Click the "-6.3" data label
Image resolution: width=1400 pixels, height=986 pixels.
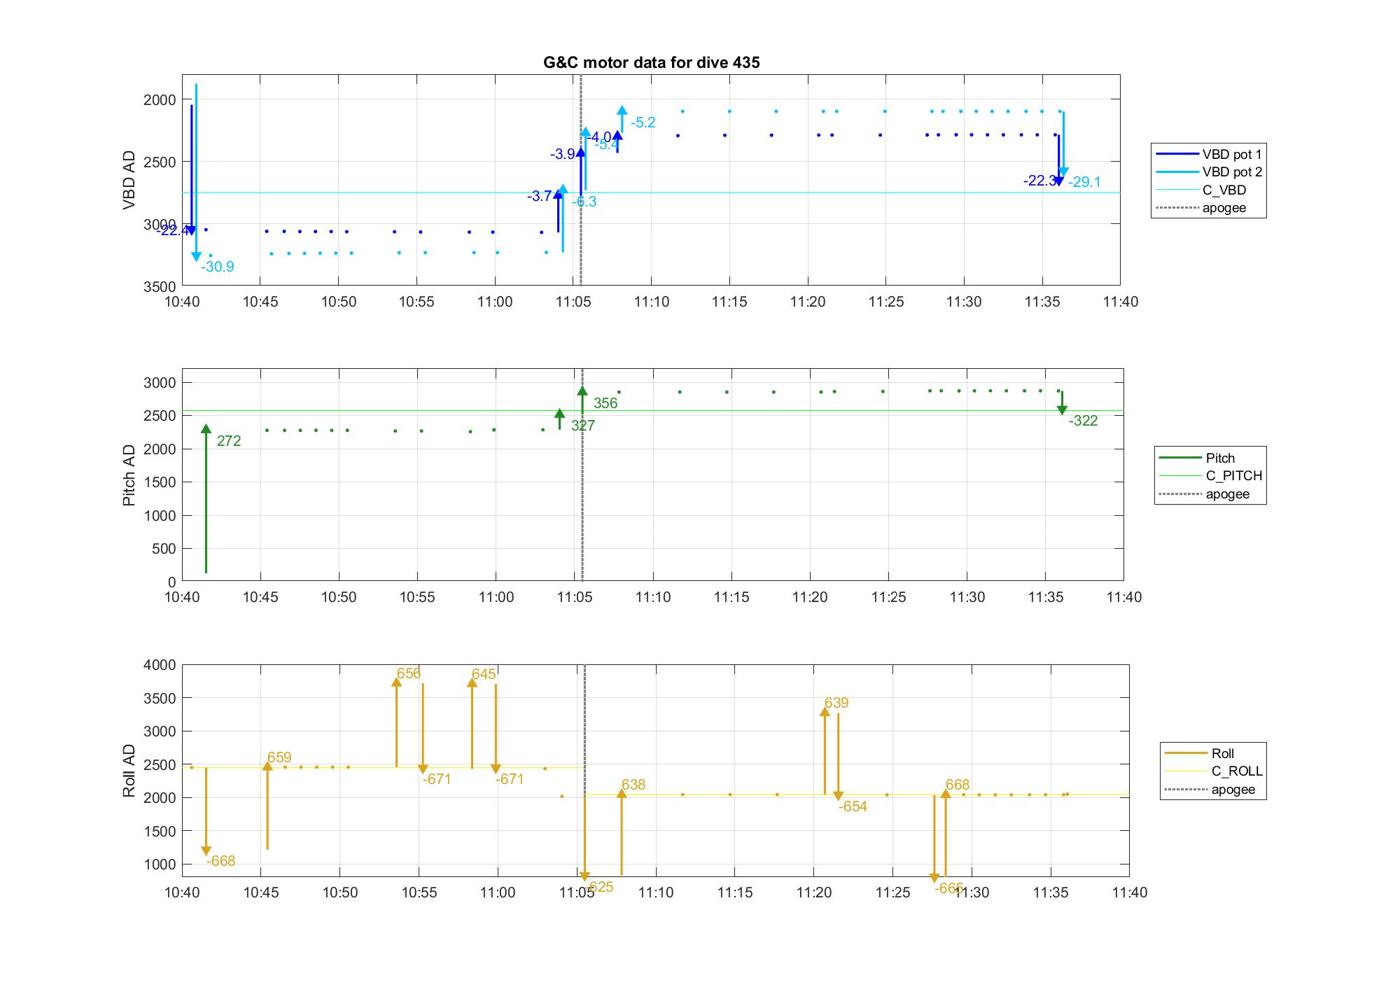click(584, 202)
